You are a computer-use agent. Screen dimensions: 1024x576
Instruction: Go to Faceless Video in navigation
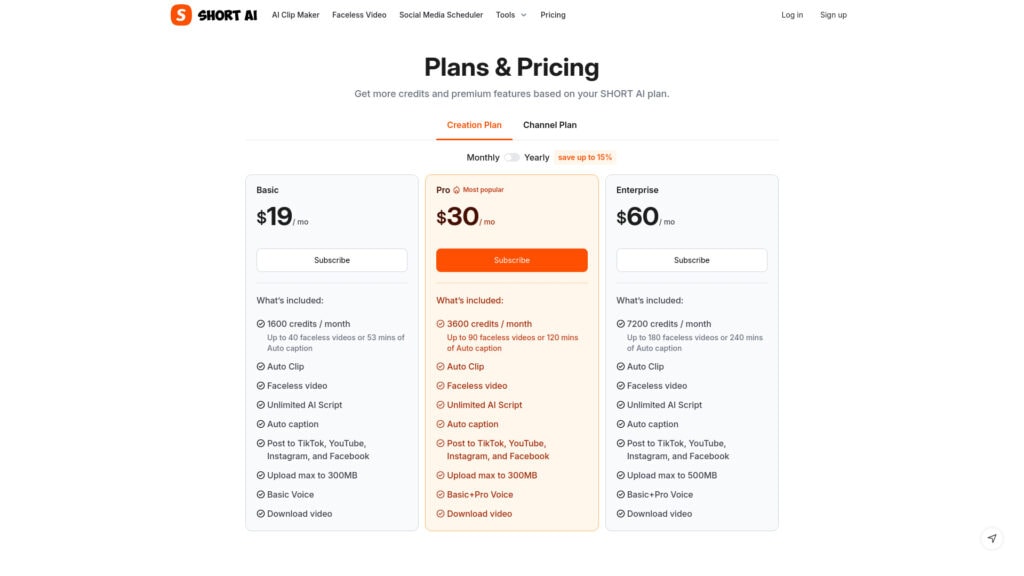pyautogui.click(x=359, y=15)
